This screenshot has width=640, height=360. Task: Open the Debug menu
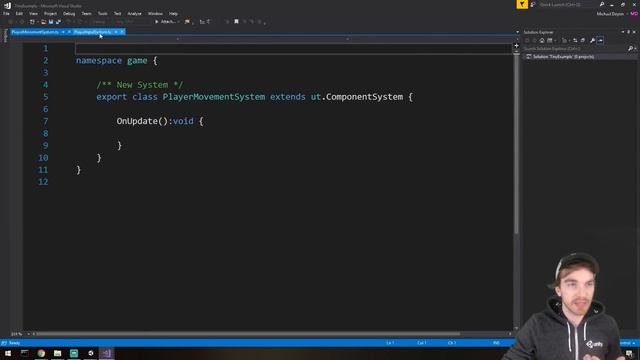[x=69, y=13]
